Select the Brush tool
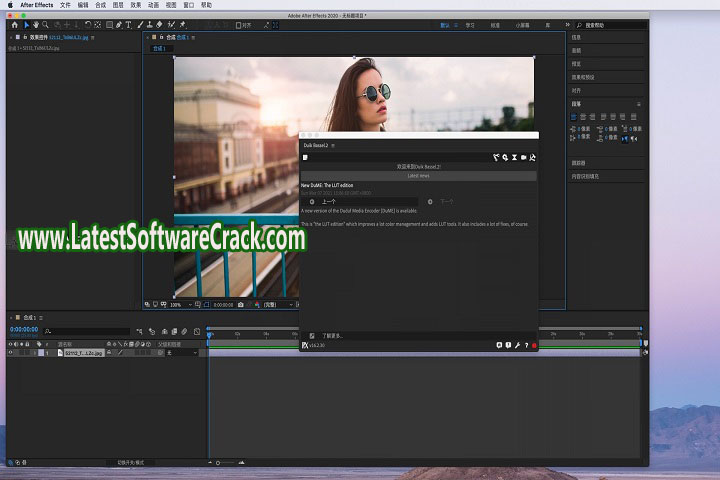Image resolution: width=720 pixels, height=480 pixels. tap(141, 25)
